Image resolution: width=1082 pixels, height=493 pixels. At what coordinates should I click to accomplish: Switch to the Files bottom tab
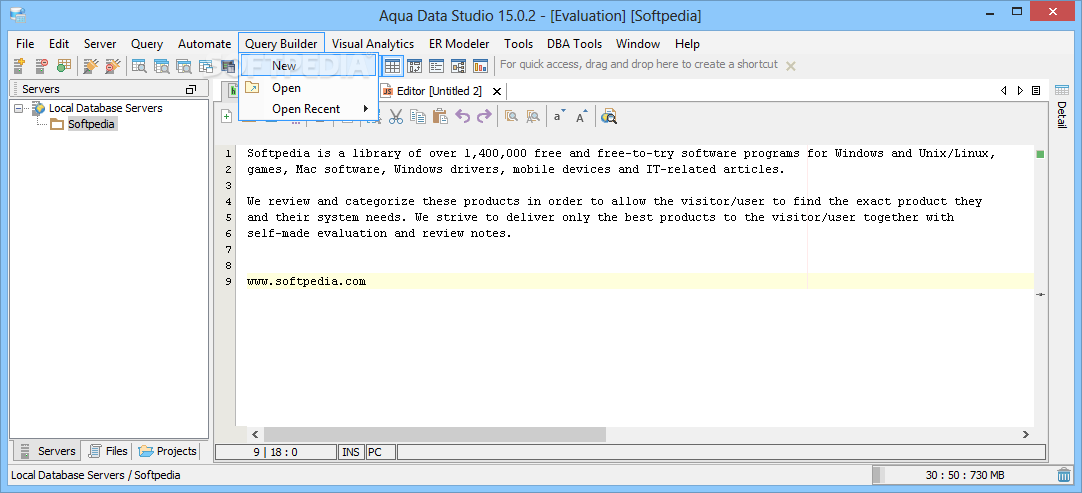click(107, 451)
